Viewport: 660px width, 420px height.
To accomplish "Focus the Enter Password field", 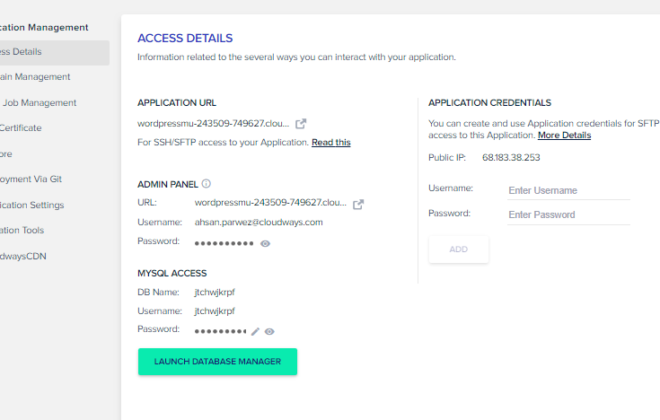I will (x=569, y=215).
